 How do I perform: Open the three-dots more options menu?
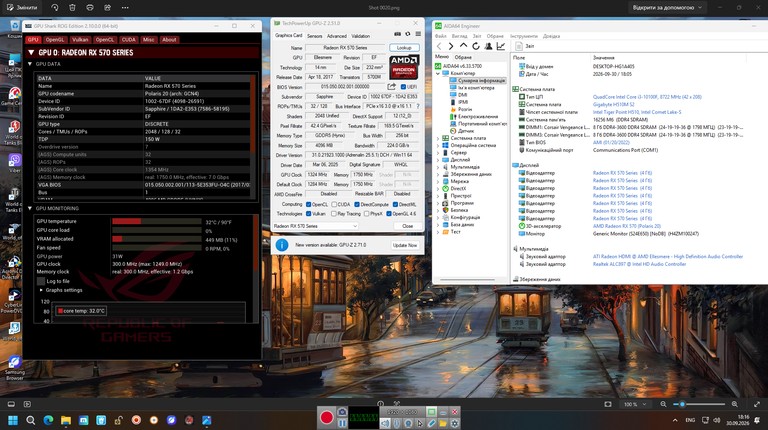125,8
